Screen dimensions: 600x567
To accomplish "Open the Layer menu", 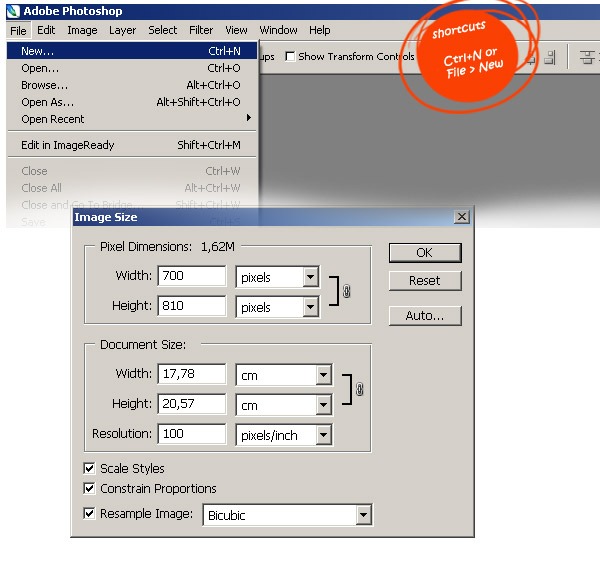I will 122,30.
